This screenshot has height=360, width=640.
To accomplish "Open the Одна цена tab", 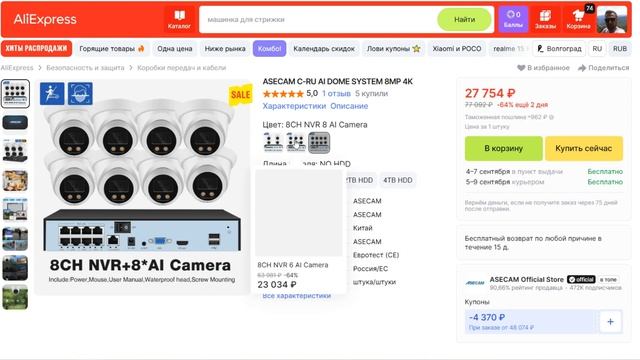I will point(175,49).
